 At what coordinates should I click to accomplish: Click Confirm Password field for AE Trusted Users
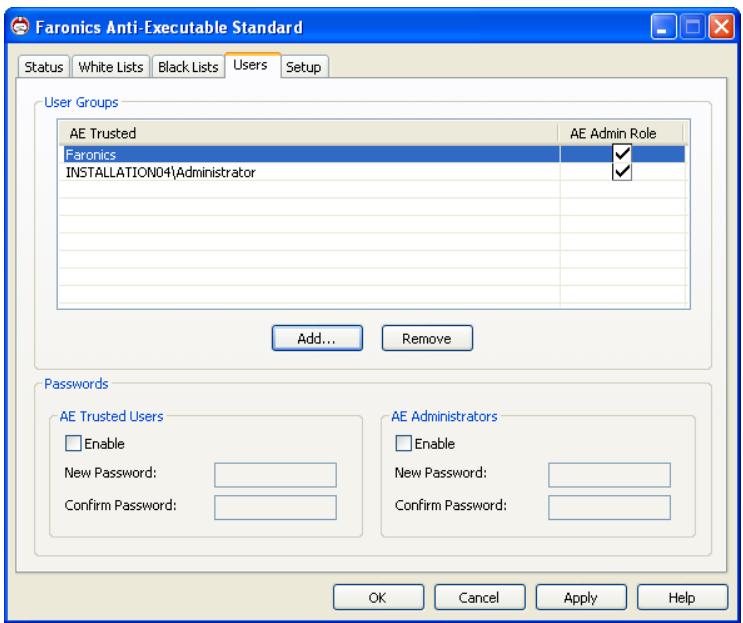[275, 507]
